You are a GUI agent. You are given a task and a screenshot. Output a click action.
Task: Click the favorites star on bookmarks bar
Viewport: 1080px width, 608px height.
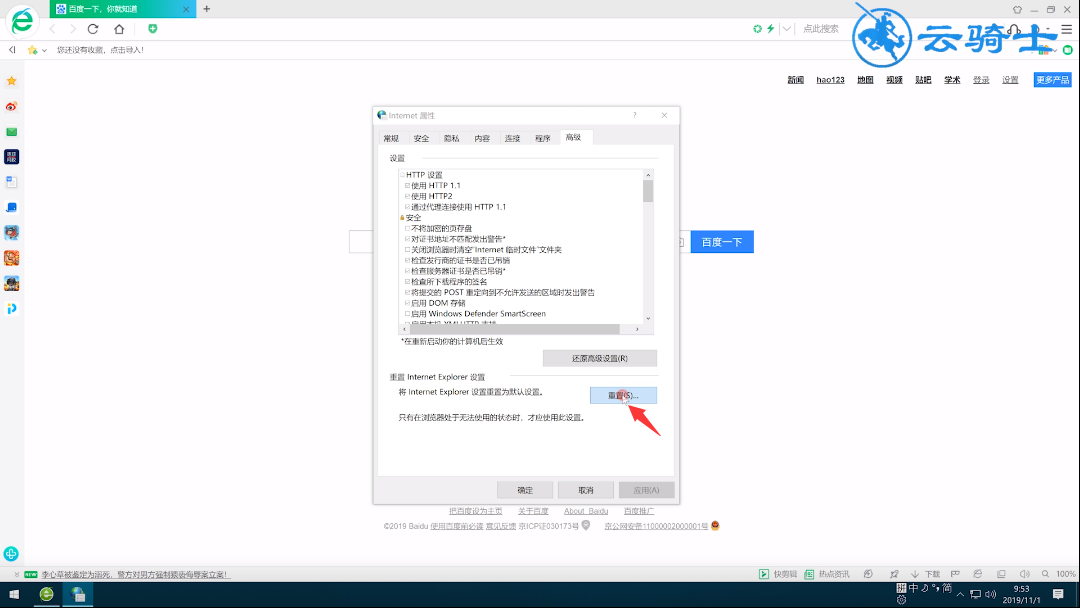32,50
